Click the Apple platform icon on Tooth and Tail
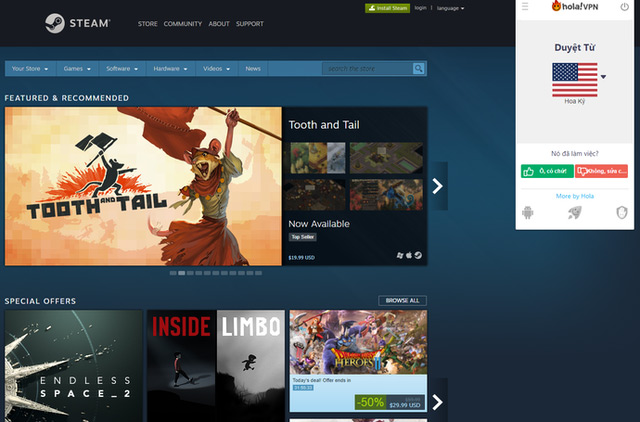Screen dimensions: 640x422 click(409, 255)
